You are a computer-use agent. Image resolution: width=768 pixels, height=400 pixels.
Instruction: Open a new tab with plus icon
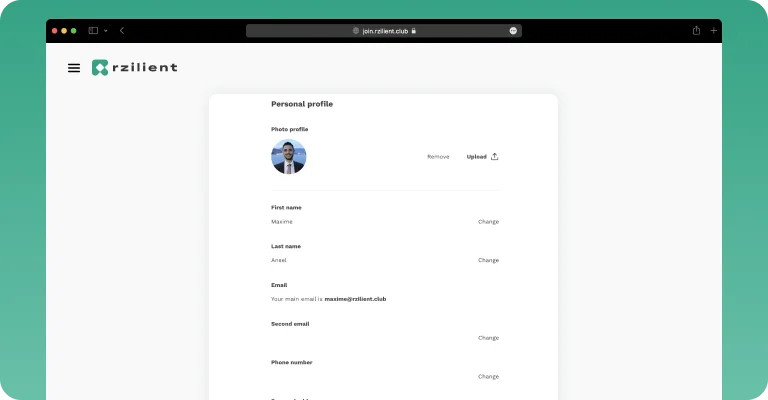point(714,30)
